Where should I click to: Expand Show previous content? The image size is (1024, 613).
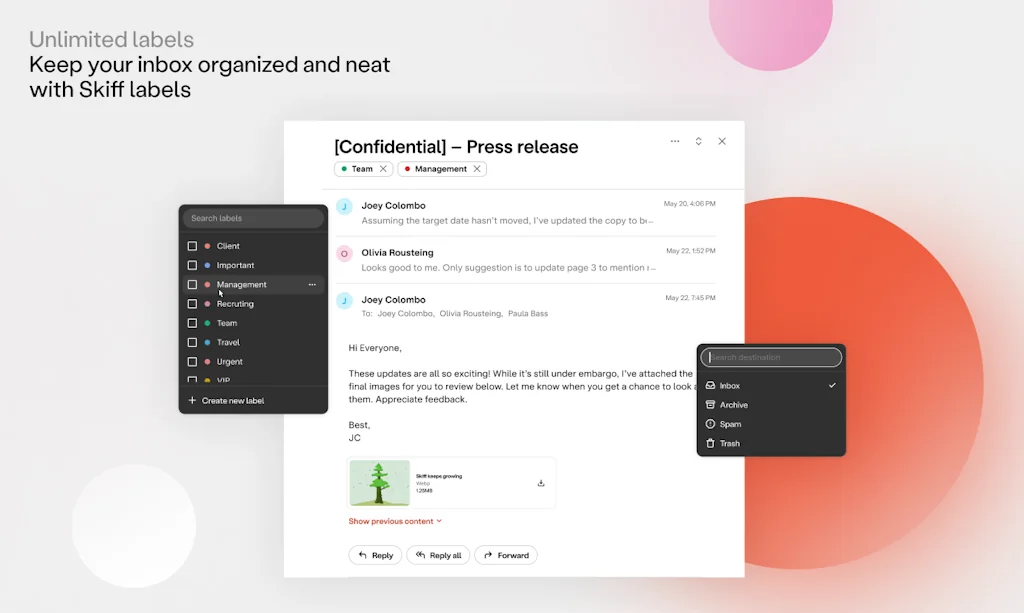click(x=394, y=521)
